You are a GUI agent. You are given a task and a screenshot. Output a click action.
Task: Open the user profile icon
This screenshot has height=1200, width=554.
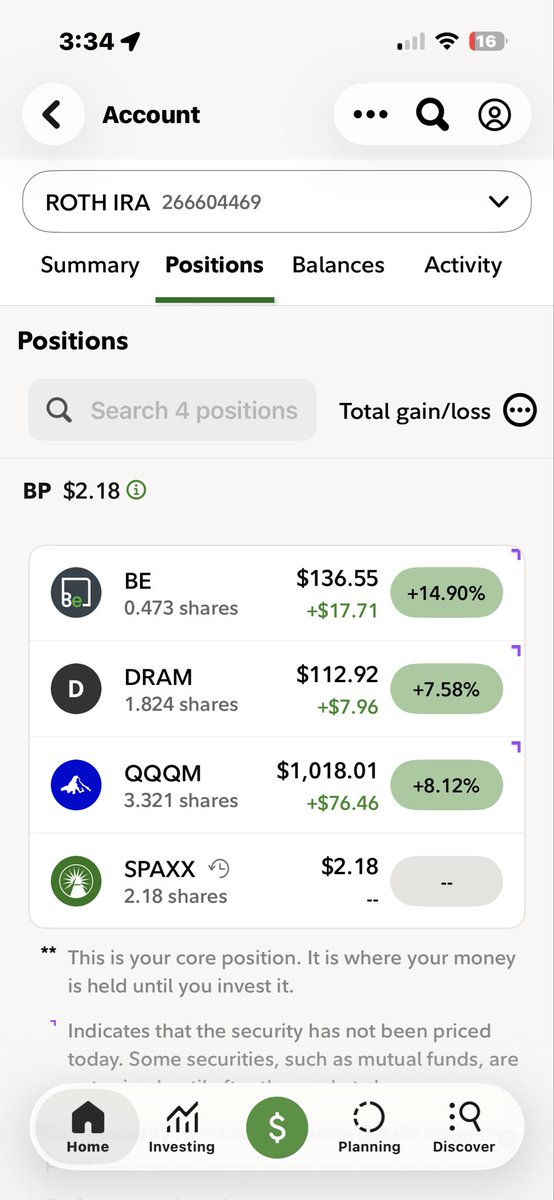click(x=494, y=115)
